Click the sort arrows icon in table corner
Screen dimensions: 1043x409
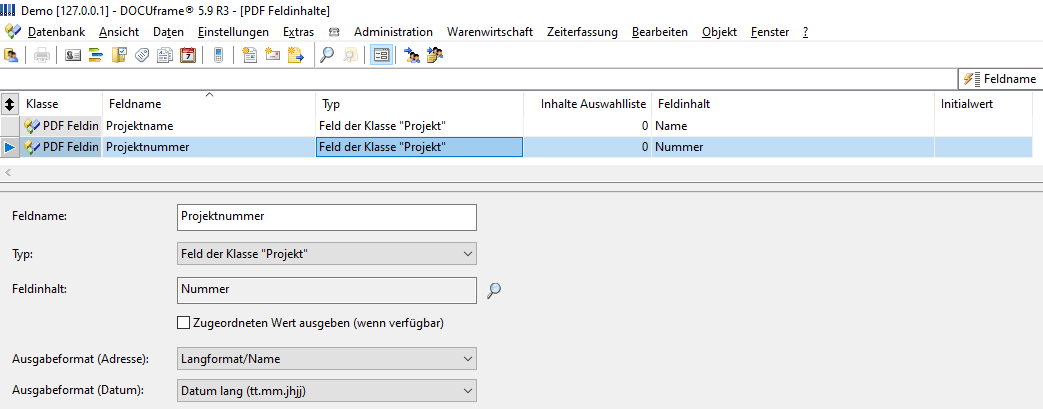click(x=9, y=104)
